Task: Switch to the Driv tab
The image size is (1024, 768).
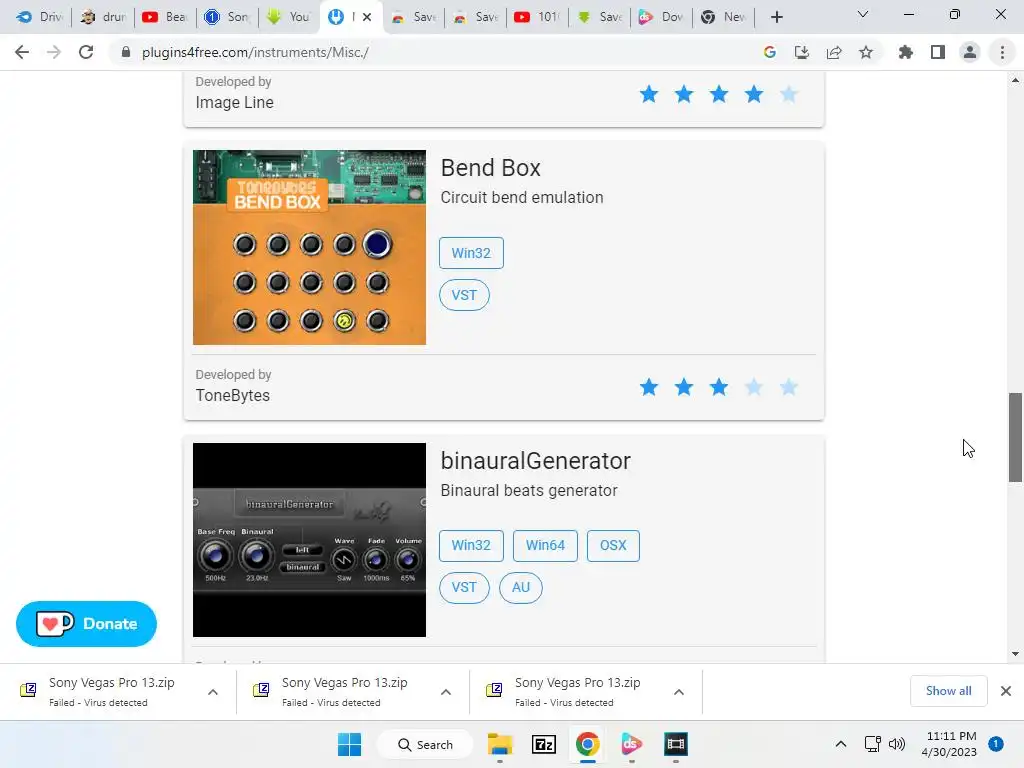Action: point(39,17)
